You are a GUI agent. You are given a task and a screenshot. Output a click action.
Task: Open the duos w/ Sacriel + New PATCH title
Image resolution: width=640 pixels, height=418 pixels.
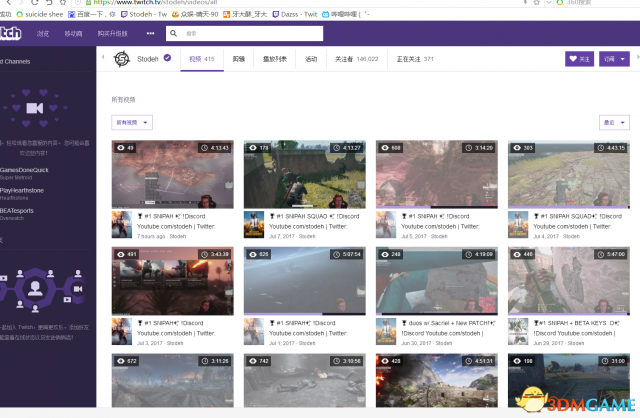448,328
